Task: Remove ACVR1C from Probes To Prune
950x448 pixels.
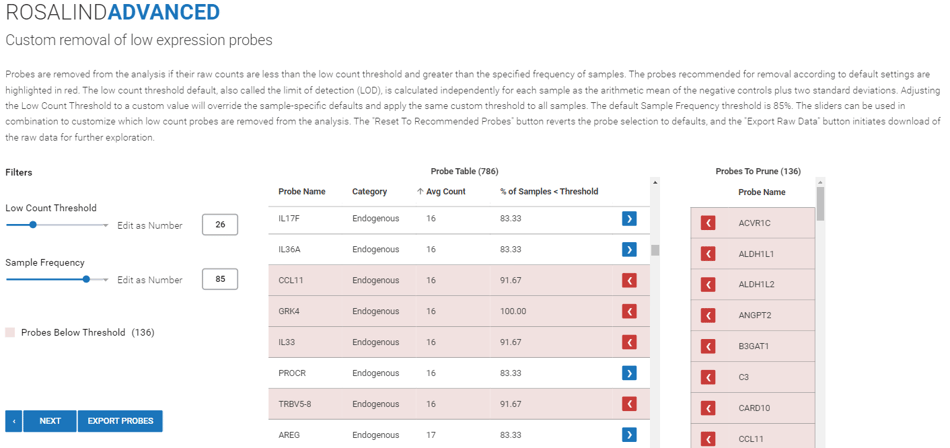Action: pos(708,223)
